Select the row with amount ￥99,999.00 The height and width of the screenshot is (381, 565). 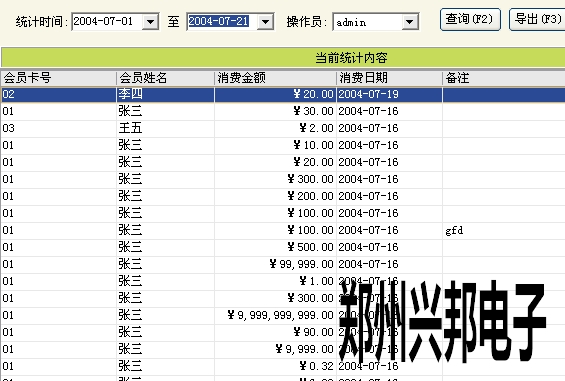coord(283,264)
